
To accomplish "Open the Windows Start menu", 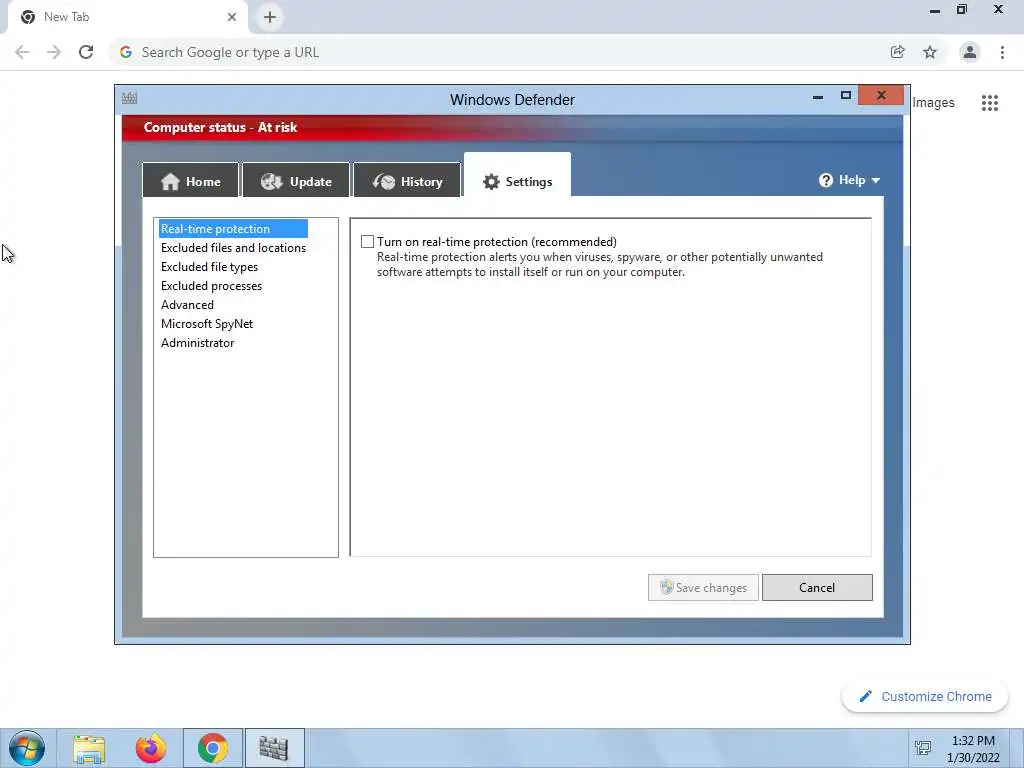I will pyautogui.click(x=27, y=748).
